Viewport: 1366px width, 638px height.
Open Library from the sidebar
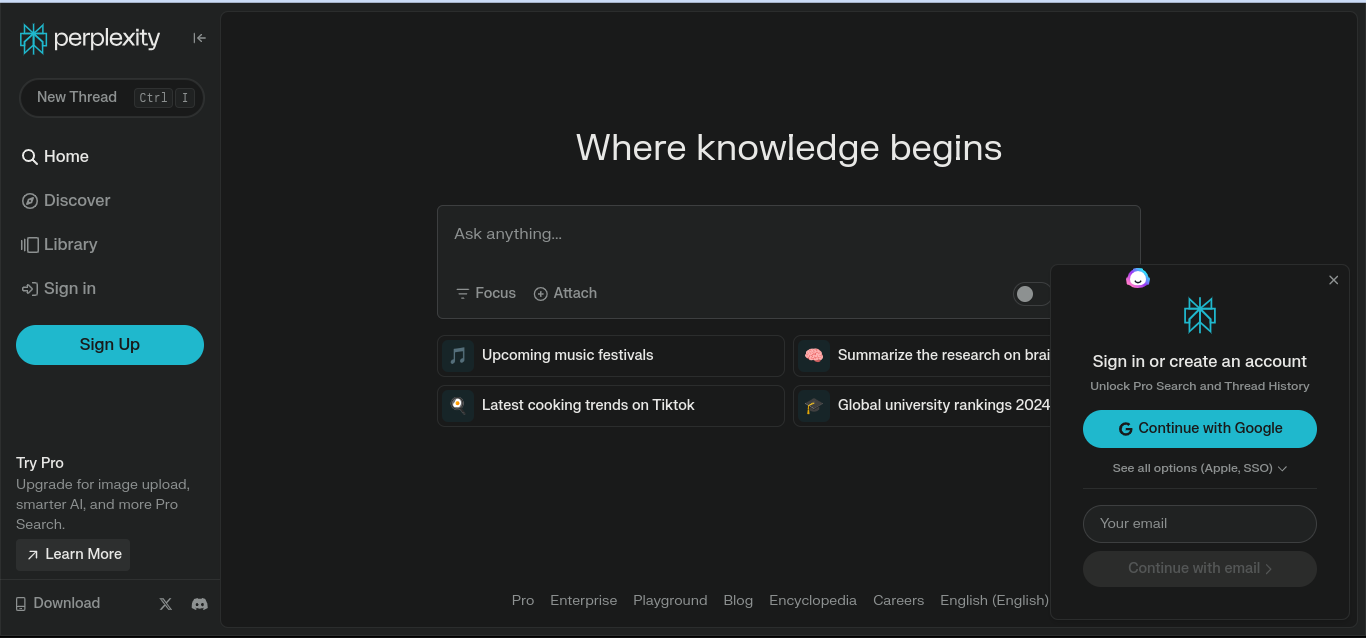pyautogui.click(x=59, y=244)
